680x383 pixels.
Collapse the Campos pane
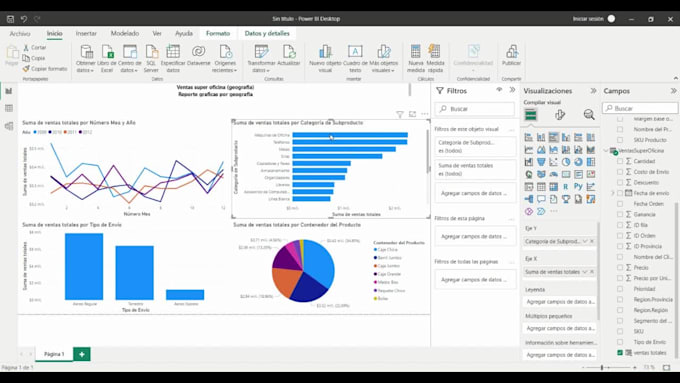[673, 91]
